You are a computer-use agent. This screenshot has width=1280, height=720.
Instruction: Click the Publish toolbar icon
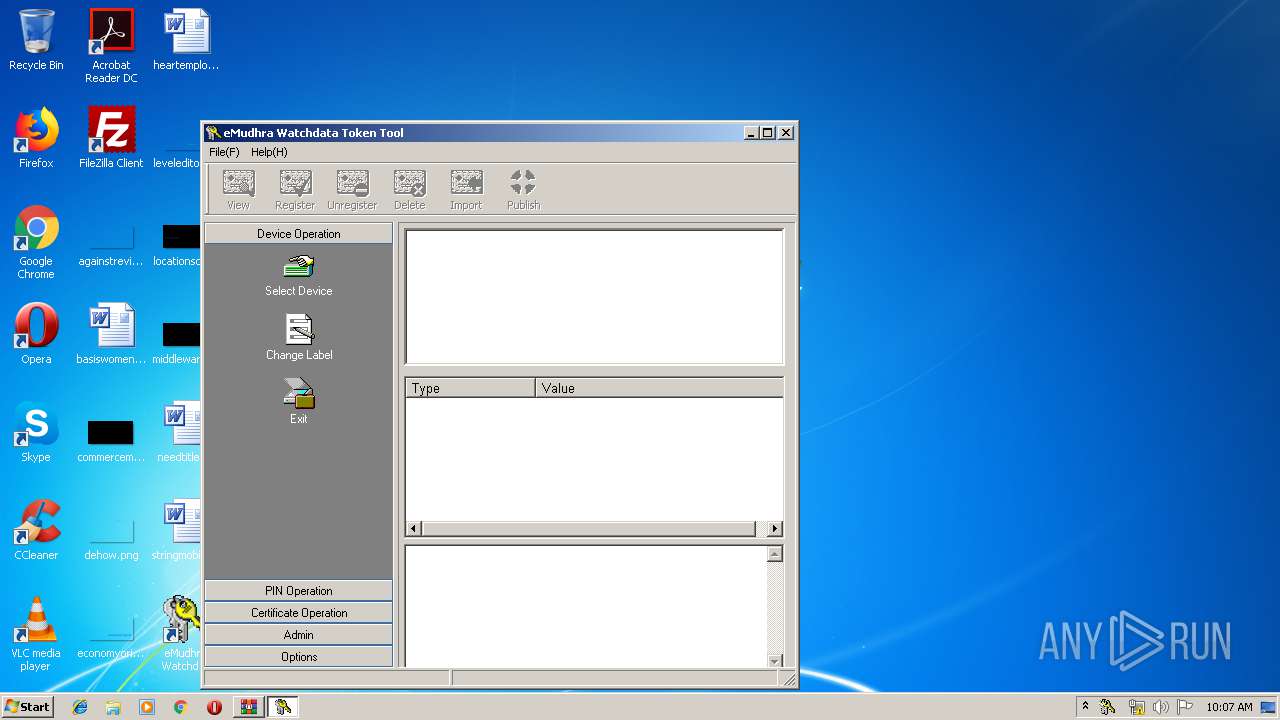(523, 189)
